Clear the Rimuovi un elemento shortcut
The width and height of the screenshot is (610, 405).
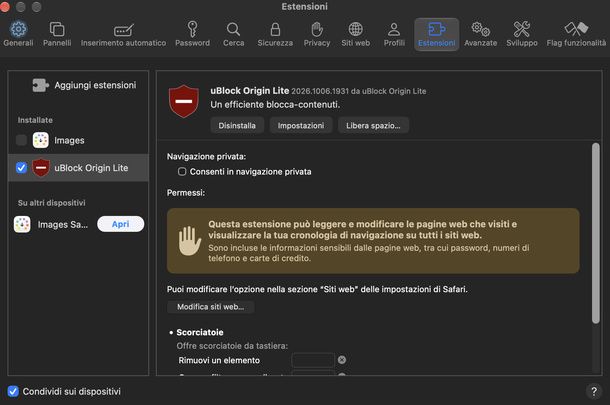click(x=342, y=360)
